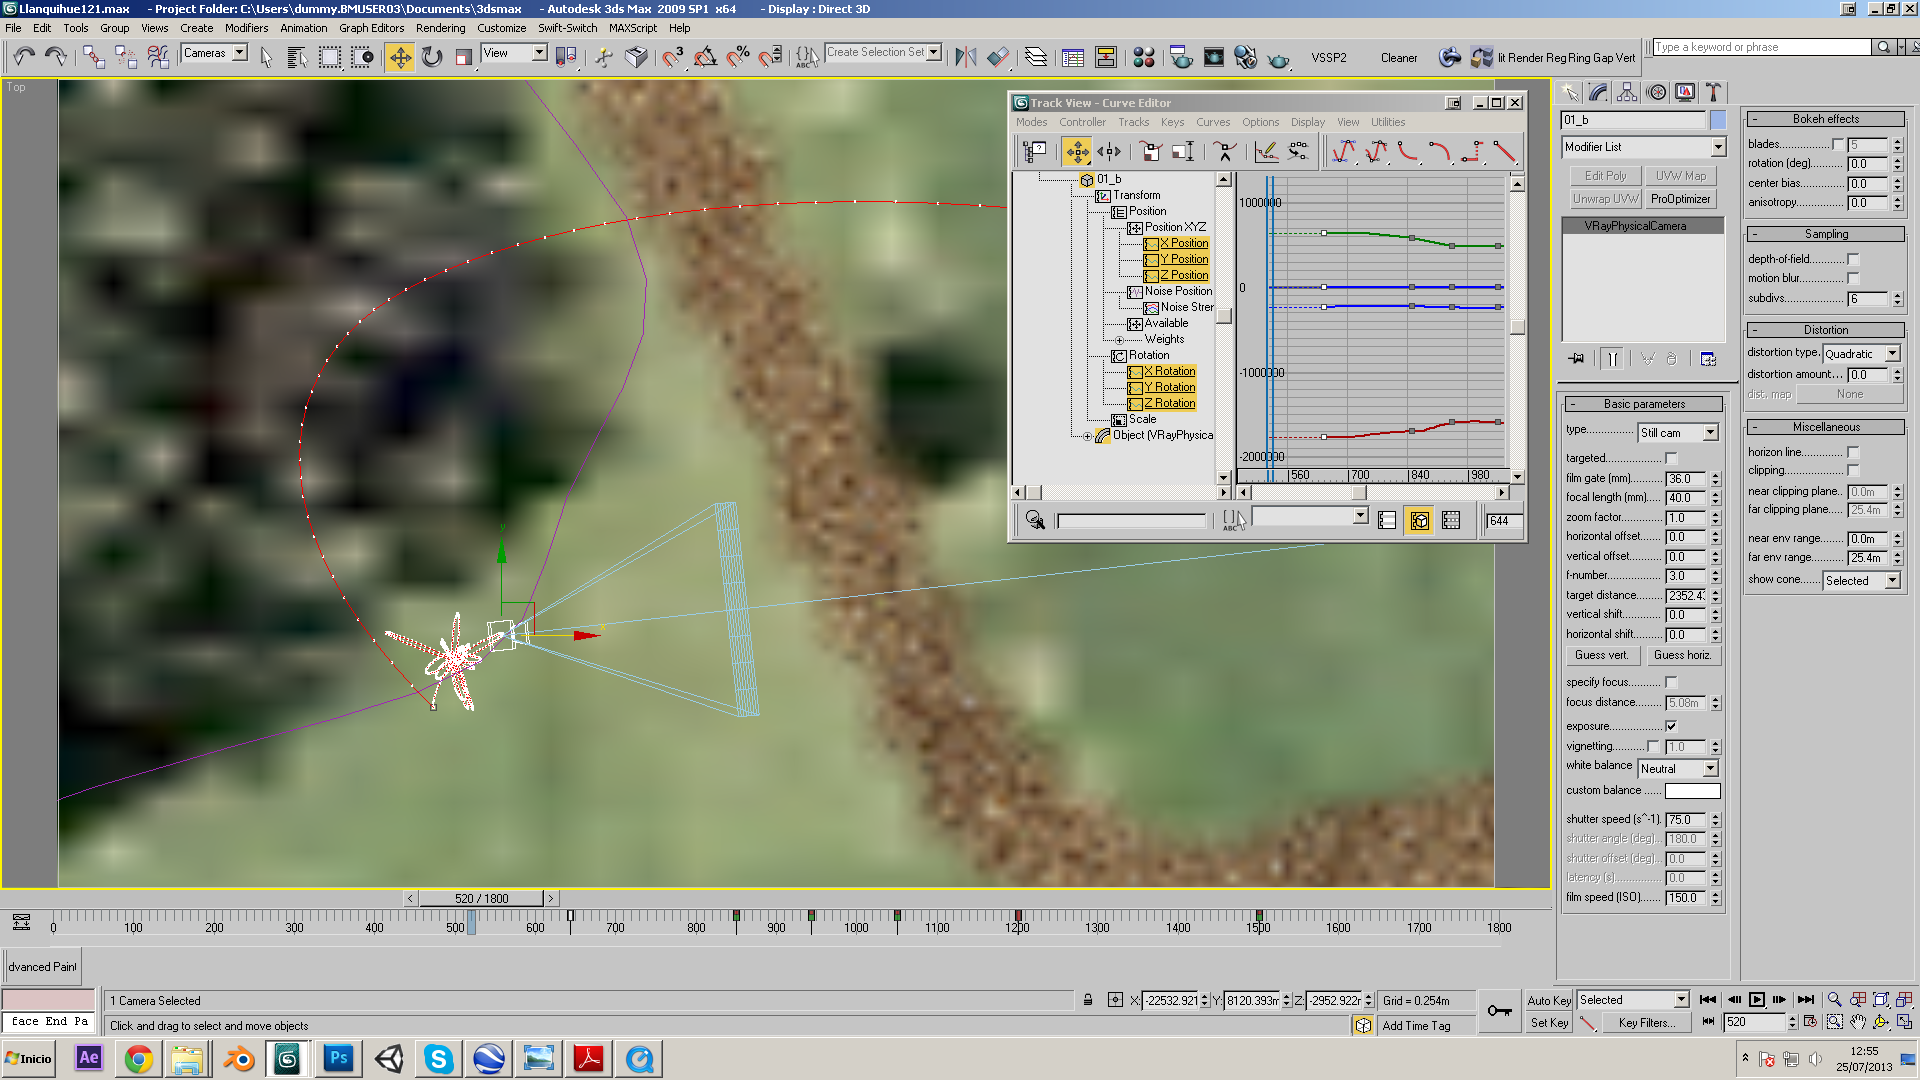Enable the depth-of-field checkbox
The image size is (1920, 1080).
pos(1853,259)
